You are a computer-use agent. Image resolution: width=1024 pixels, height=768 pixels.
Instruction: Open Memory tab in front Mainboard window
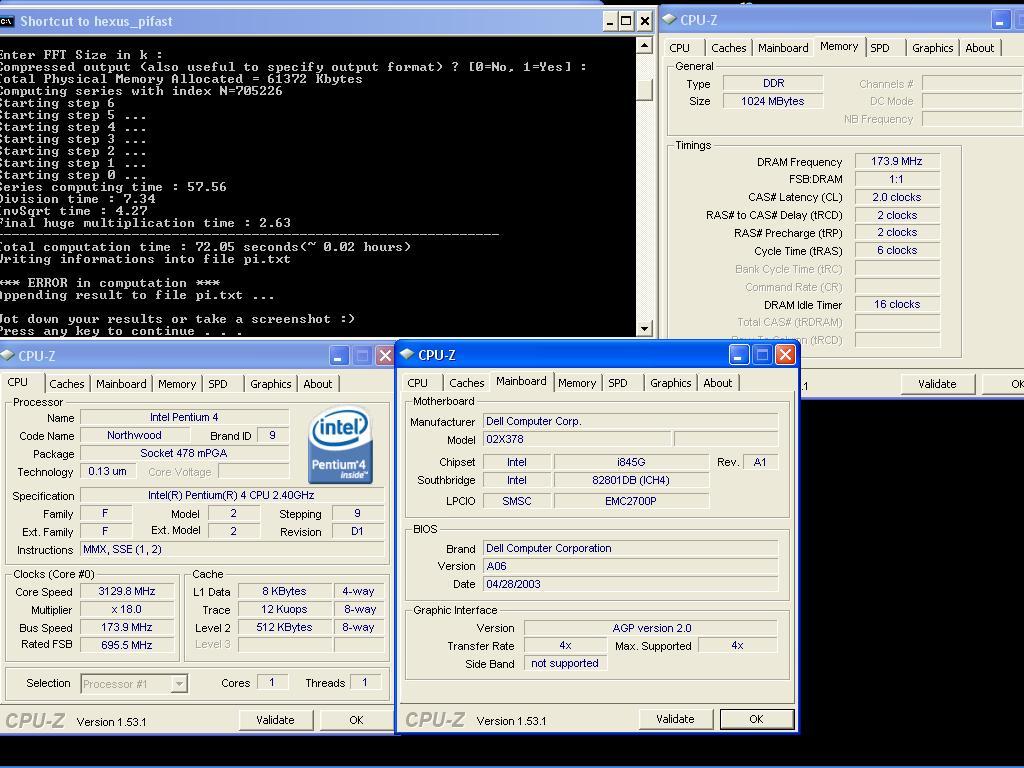pyautogui.click(x=577, y=383)
